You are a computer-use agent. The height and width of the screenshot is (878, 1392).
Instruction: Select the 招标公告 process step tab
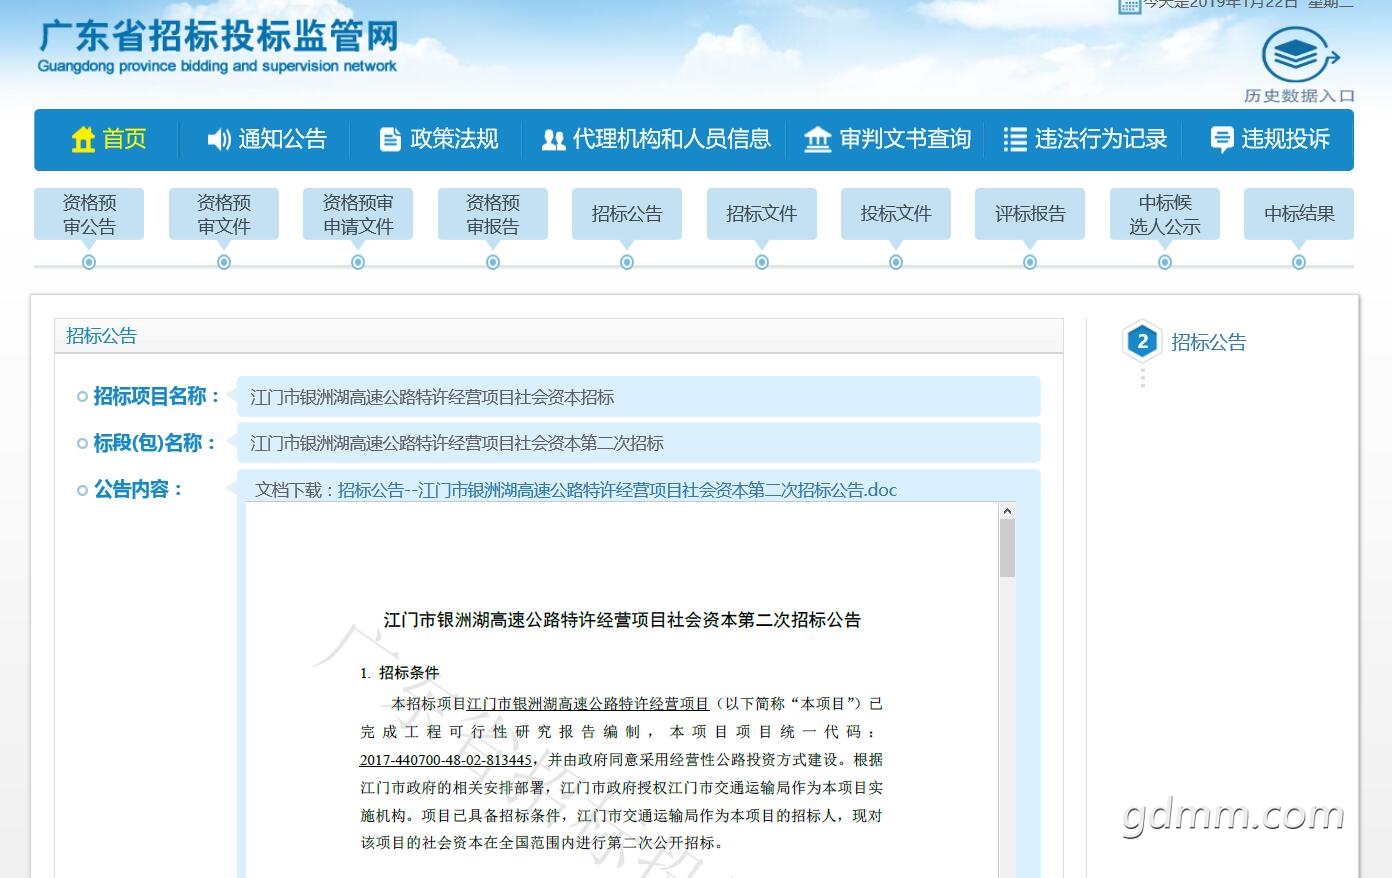pyautogui.click(x=627, y=214)
